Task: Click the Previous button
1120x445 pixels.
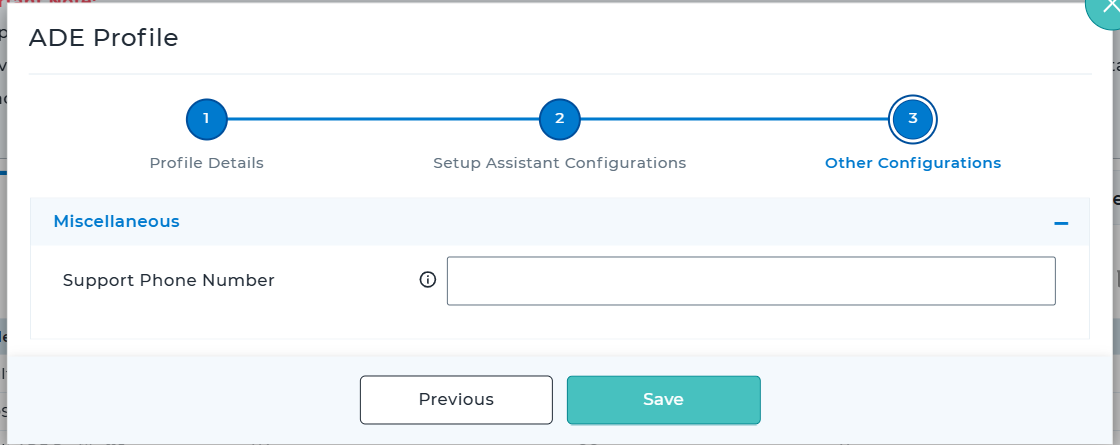Action: [456, 400]
